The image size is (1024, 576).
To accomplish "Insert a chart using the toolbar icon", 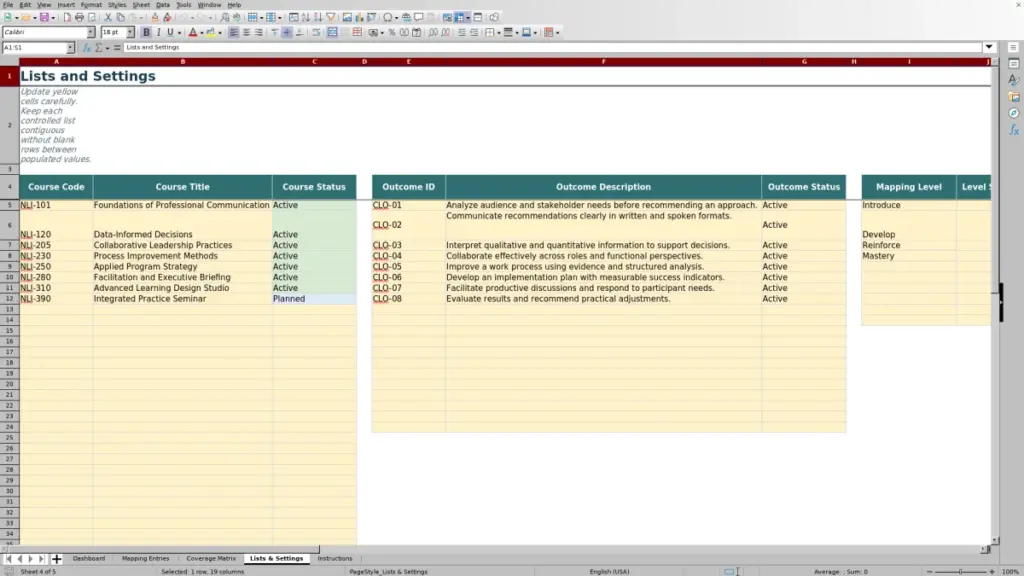I will click(x=359, y=18).
